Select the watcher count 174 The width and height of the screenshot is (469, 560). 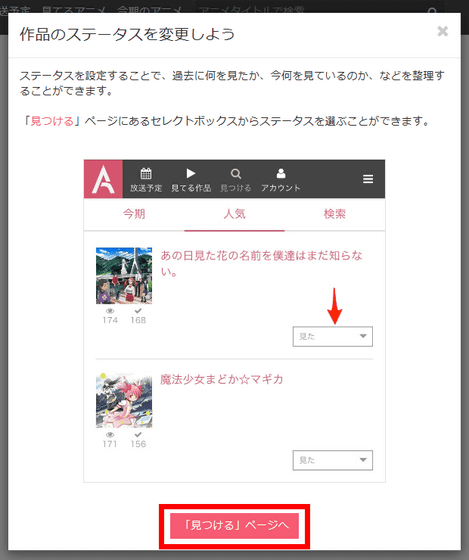coord(110,320)
